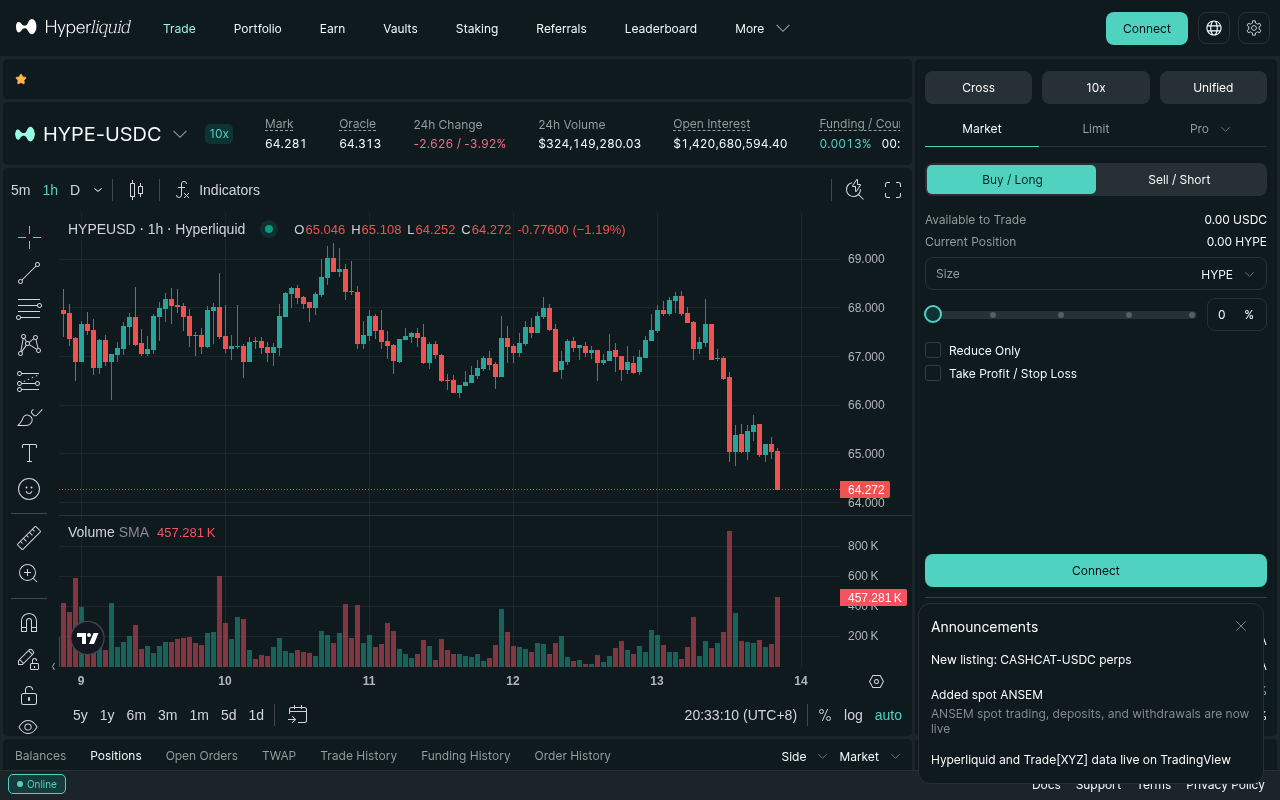Screen dimensions: 1280x800
Task: Click the header Connect button
Action: (x=1147, y=28)
